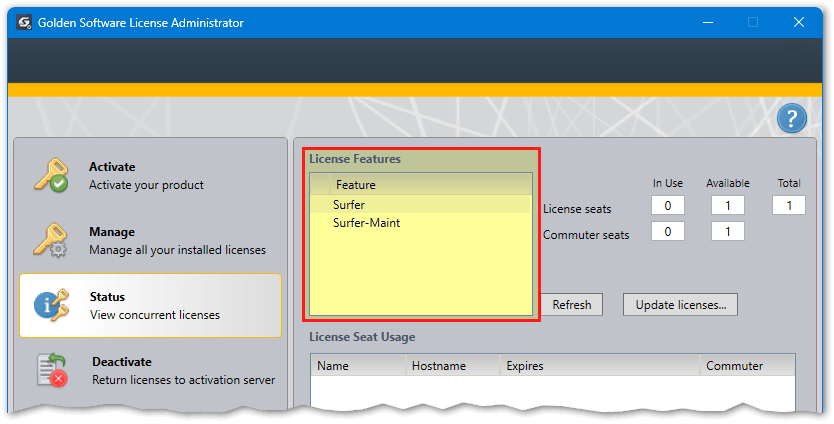Open help via the question mark icon
The height and width of the screenshot is (424, 834).
pos(791,118)
